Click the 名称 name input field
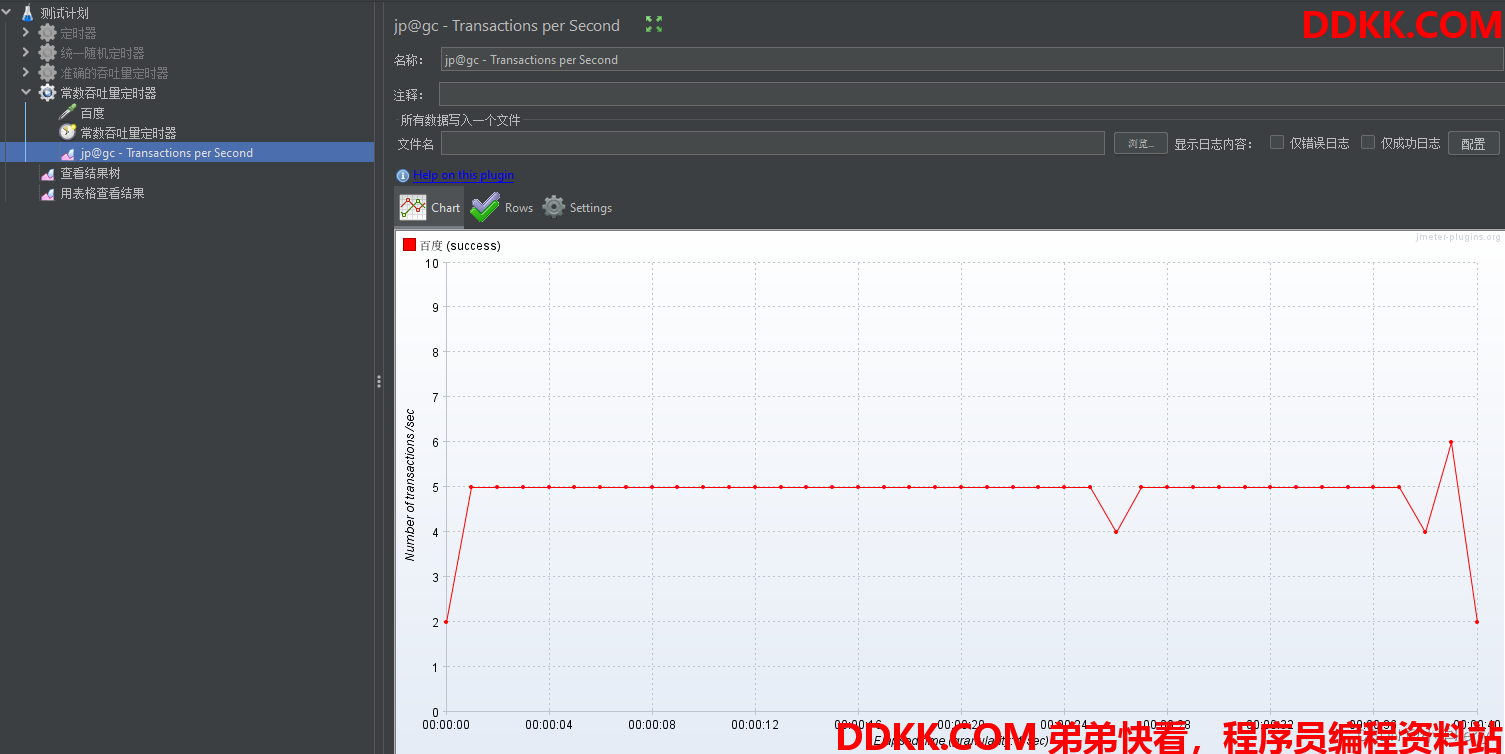Image resolution: width=1505 pixels, height=754 pixels. [972, 60]
